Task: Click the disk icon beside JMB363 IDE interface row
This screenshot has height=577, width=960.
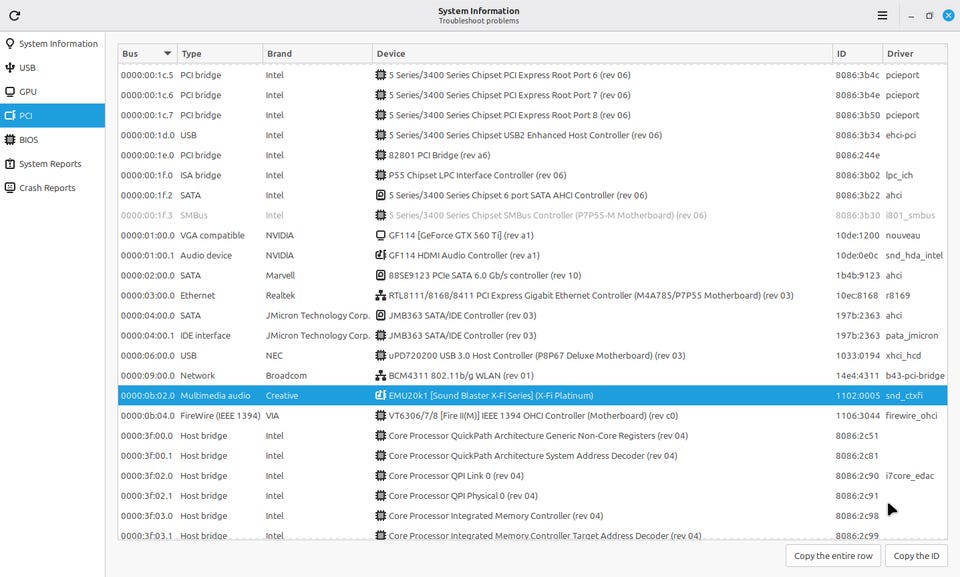Action: pos(380,335)
